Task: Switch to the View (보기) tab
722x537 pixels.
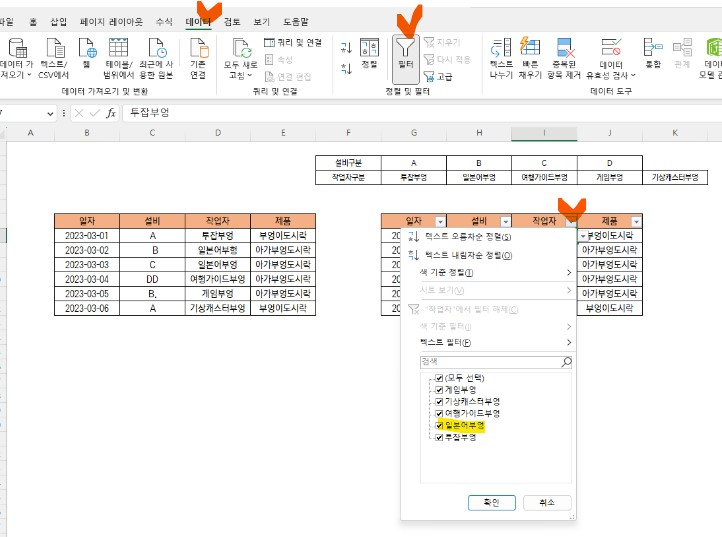Action: click(x=262, y=22)
